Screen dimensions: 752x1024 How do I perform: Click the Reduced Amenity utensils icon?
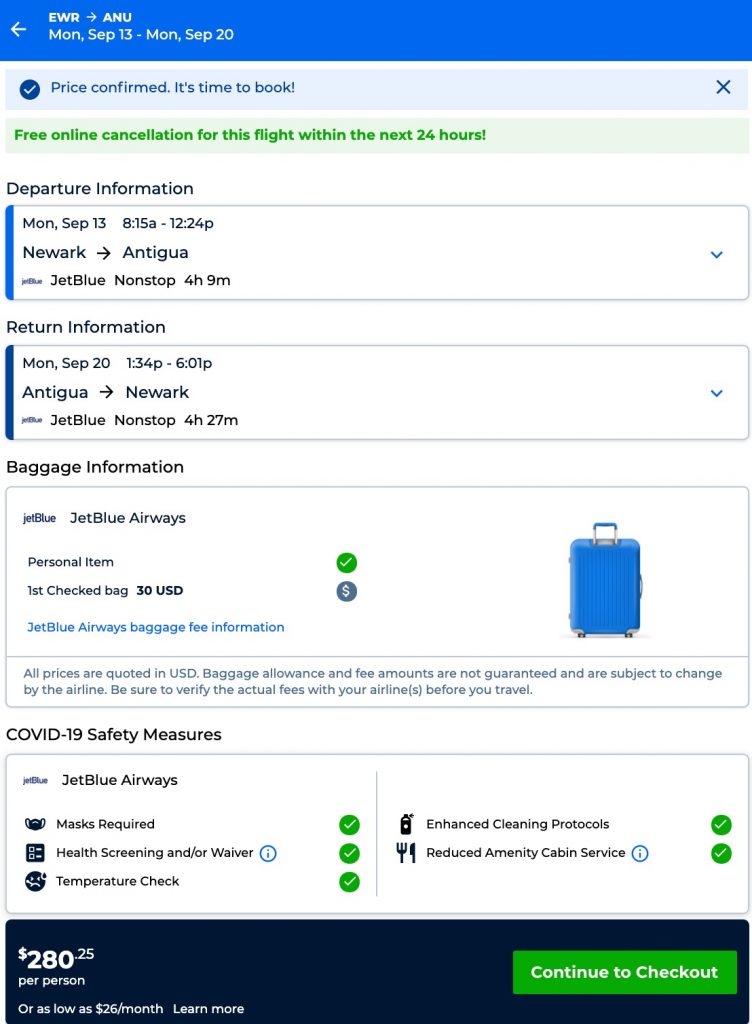coord(406,853)
